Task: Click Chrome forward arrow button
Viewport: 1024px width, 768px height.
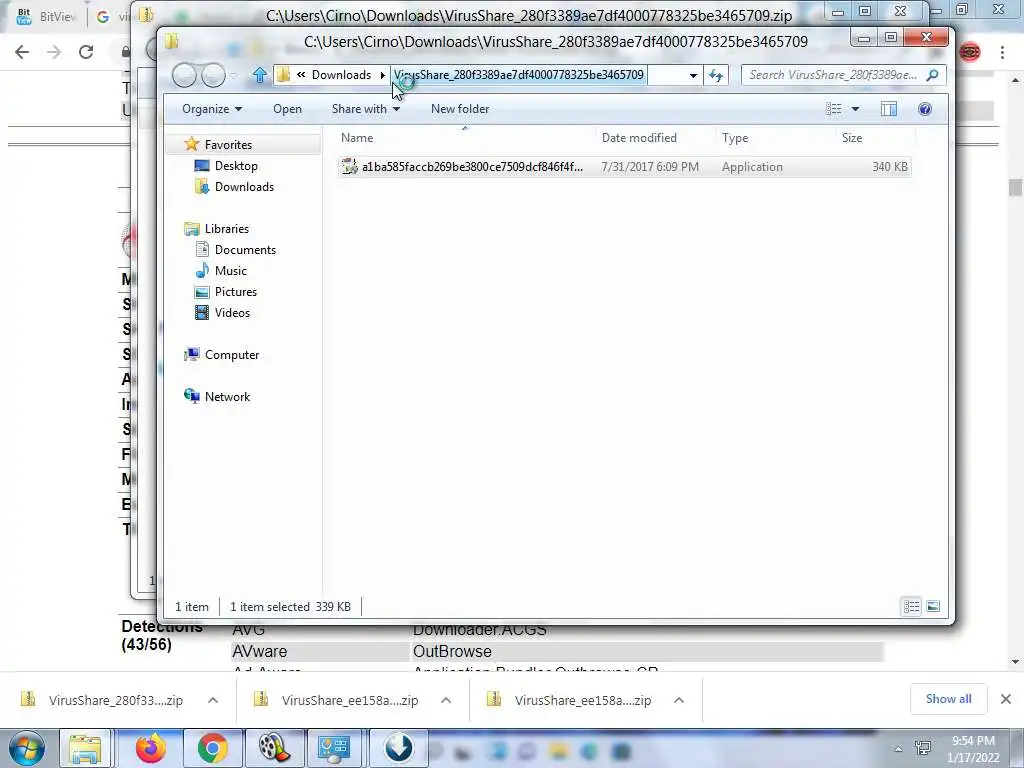Action: (54, 52)
